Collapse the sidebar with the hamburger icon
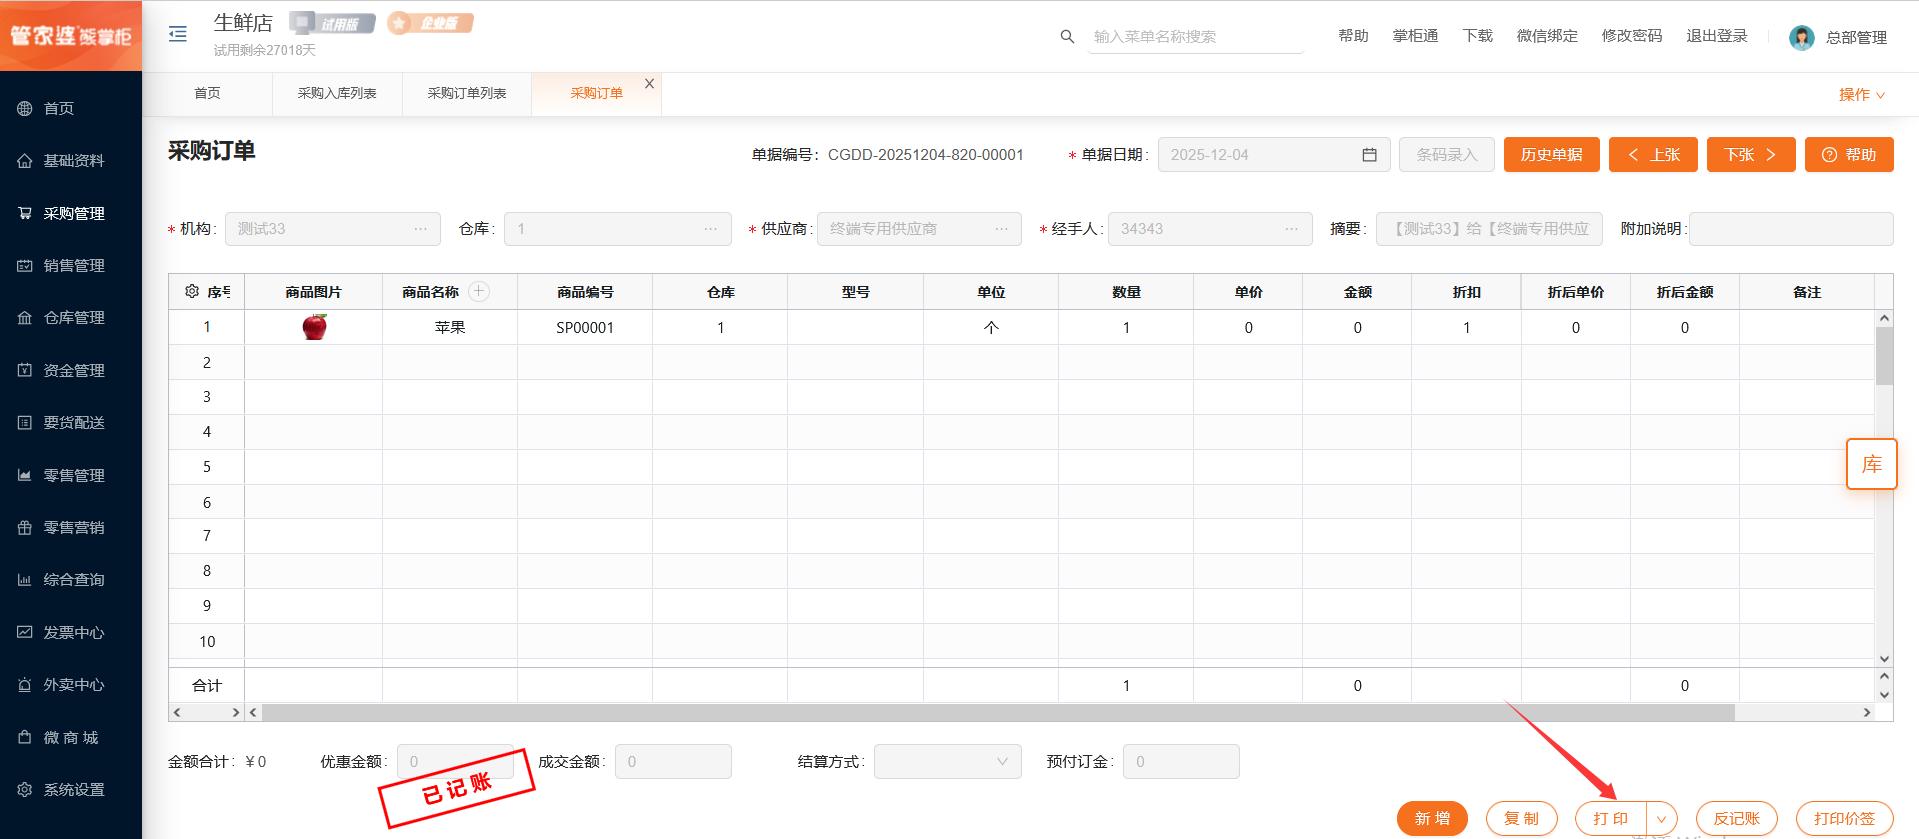The width and height of the screenshot is (1919, 839). (x=178, y=34)
